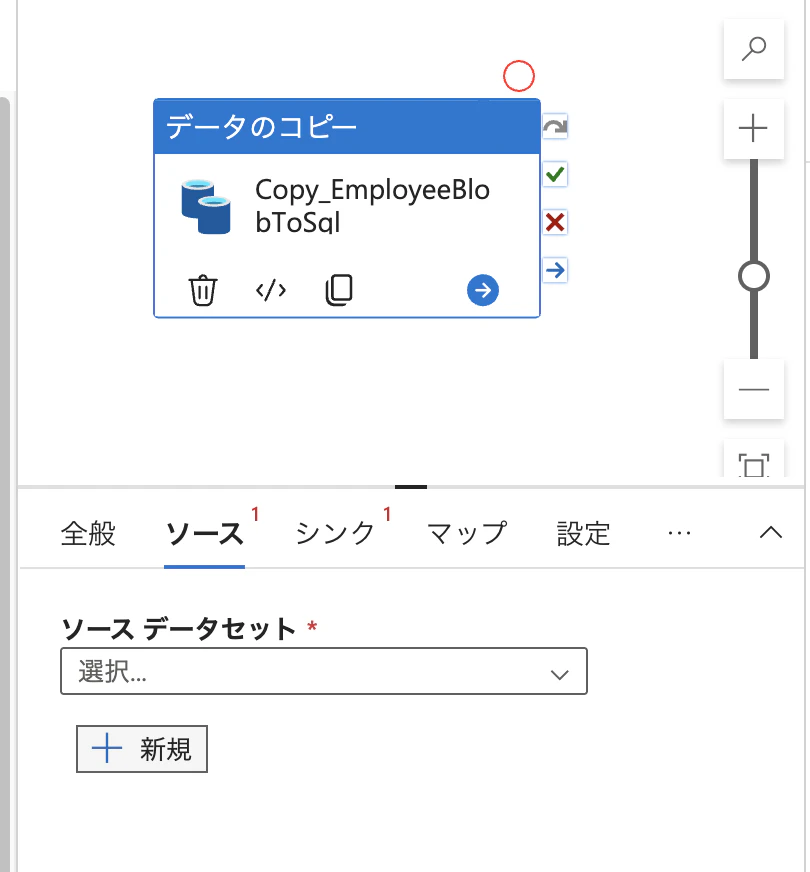
Task: Click the Copy Data activity's blue arrow icon
Action: click(483, 290)
